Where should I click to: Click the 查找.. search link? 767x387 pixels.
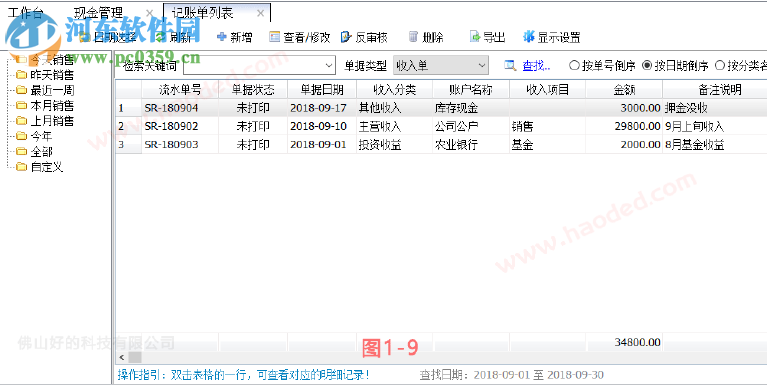tap(537, 66)
